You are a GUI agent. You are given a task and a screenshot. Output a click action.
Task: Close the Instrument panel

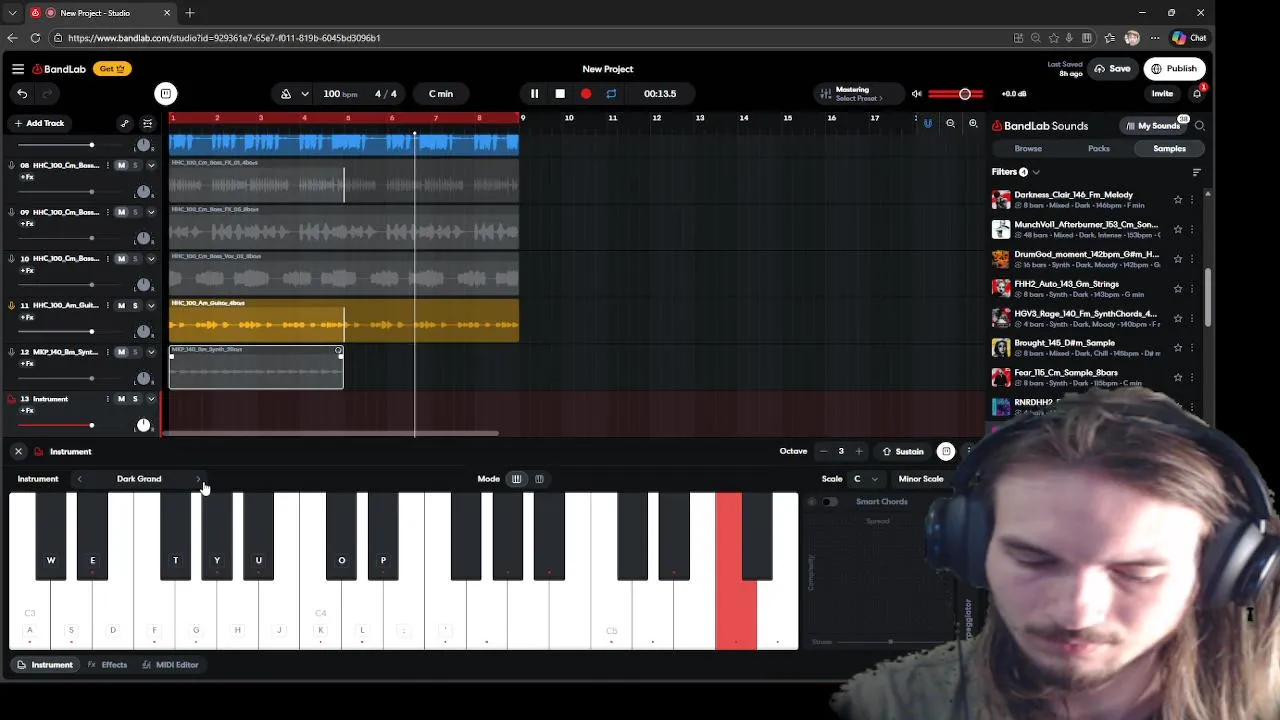[18, 452]
